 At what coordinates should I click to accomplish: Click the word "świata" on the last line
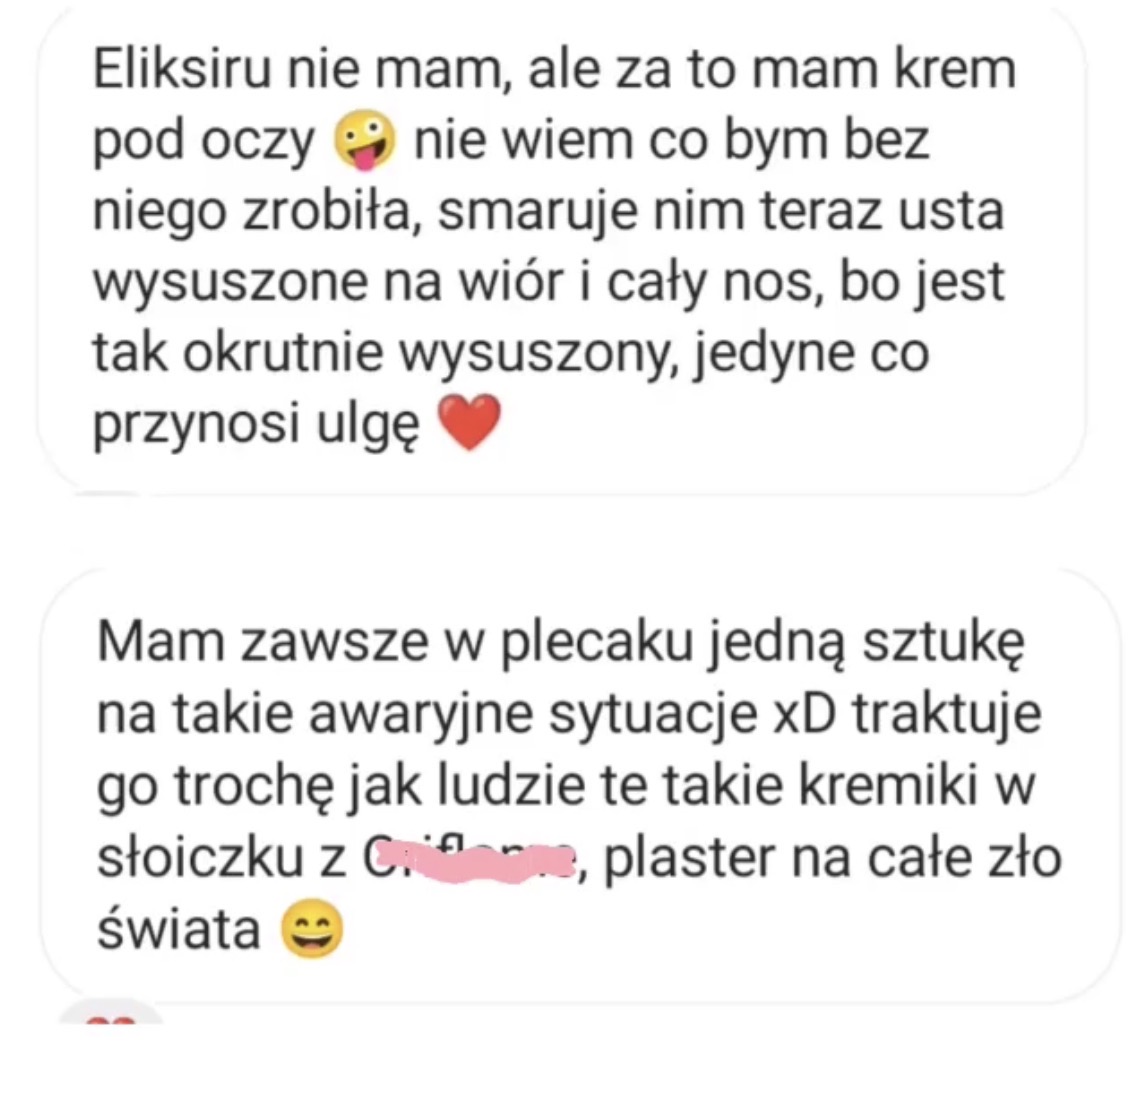(179, 929)
